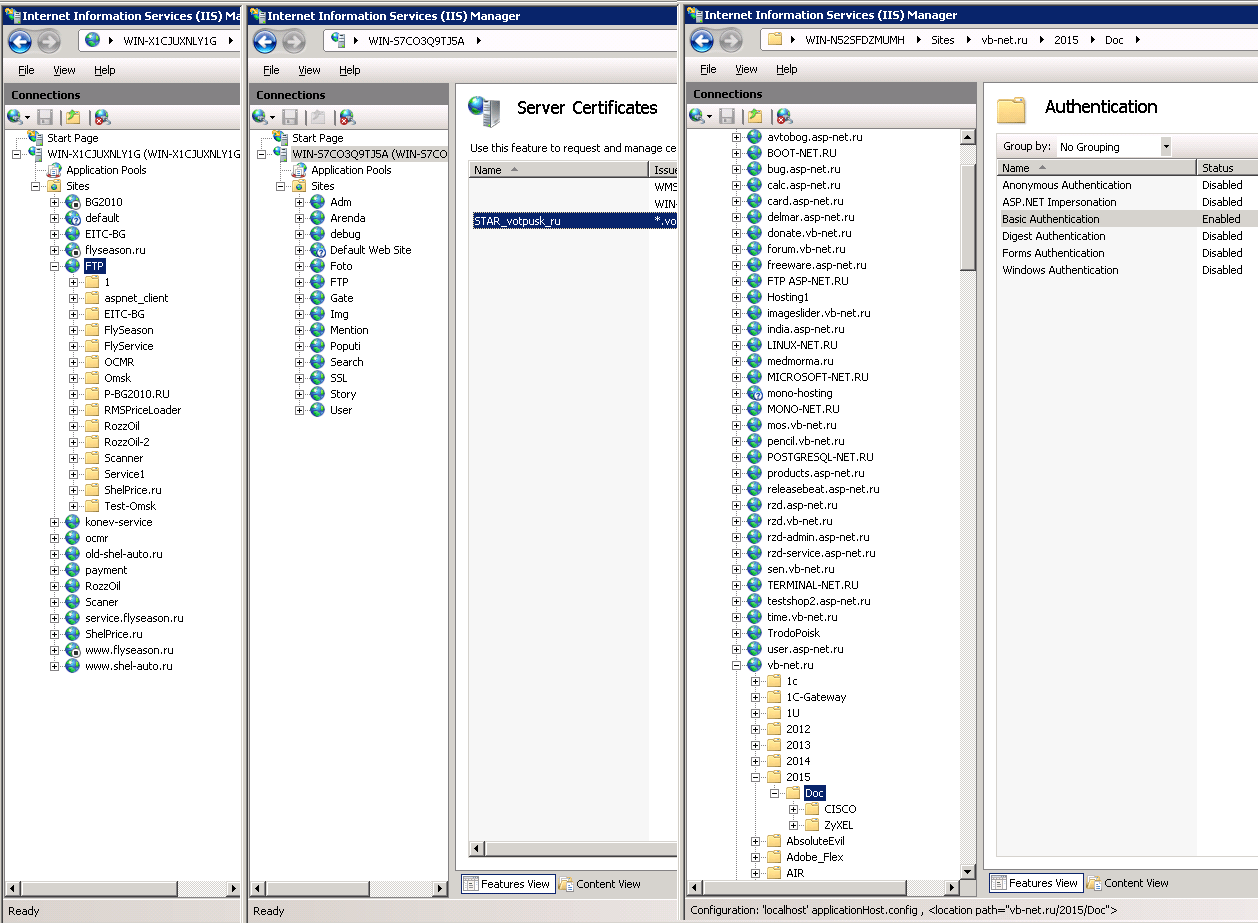Click Back arrow in right IIS window
The image size is (1258, 923).
pos(702,41)
